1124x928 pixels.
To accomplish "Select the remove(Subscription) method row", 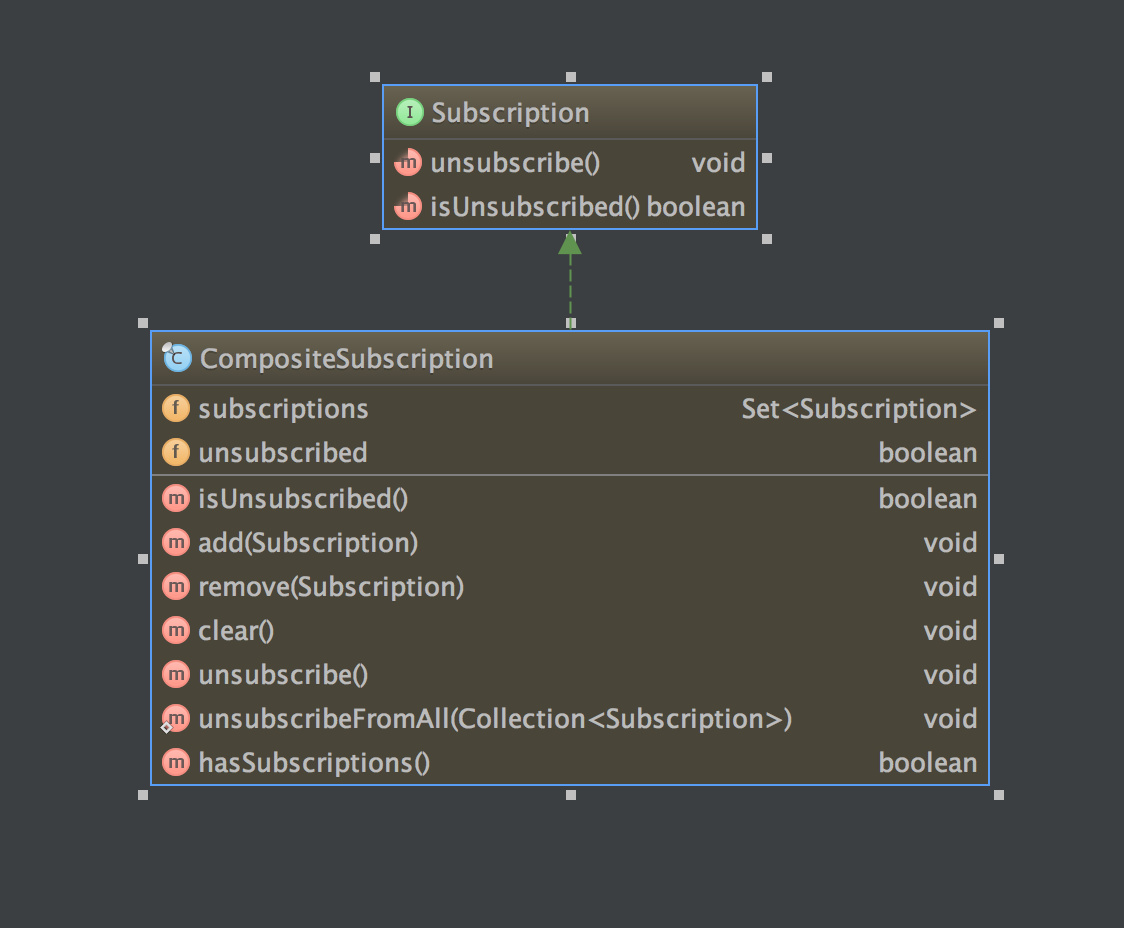I will coord(570,587).
